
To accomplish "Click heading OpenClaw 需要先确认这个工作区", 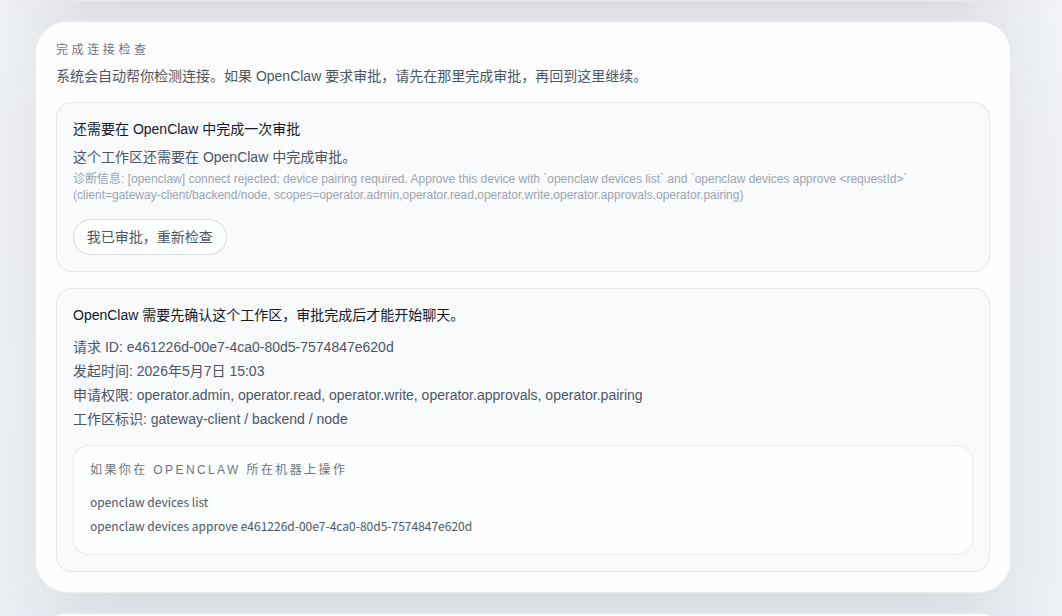I will click(269, 316).
